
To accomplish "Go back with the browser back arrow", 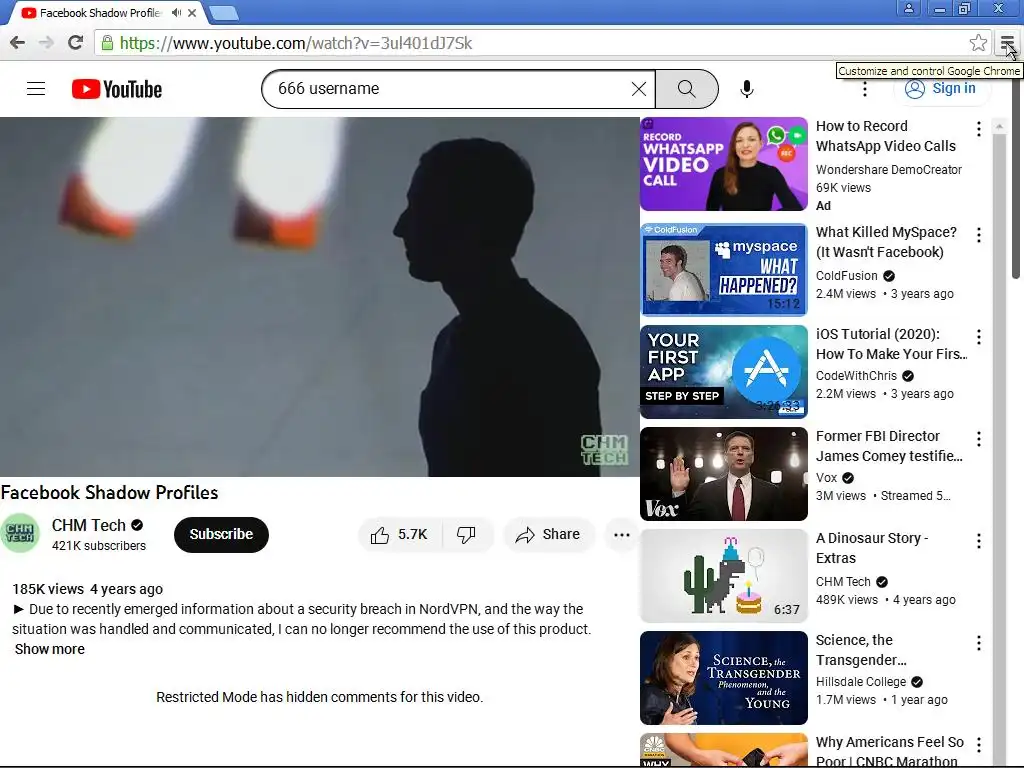I will 18,43.
